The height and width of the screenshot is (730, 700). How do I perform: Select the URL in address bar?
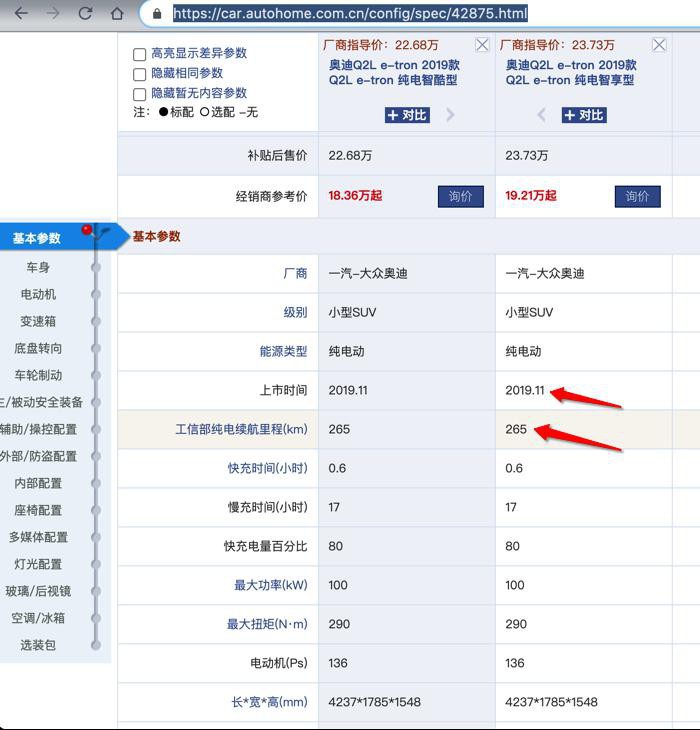pos(350,13)
